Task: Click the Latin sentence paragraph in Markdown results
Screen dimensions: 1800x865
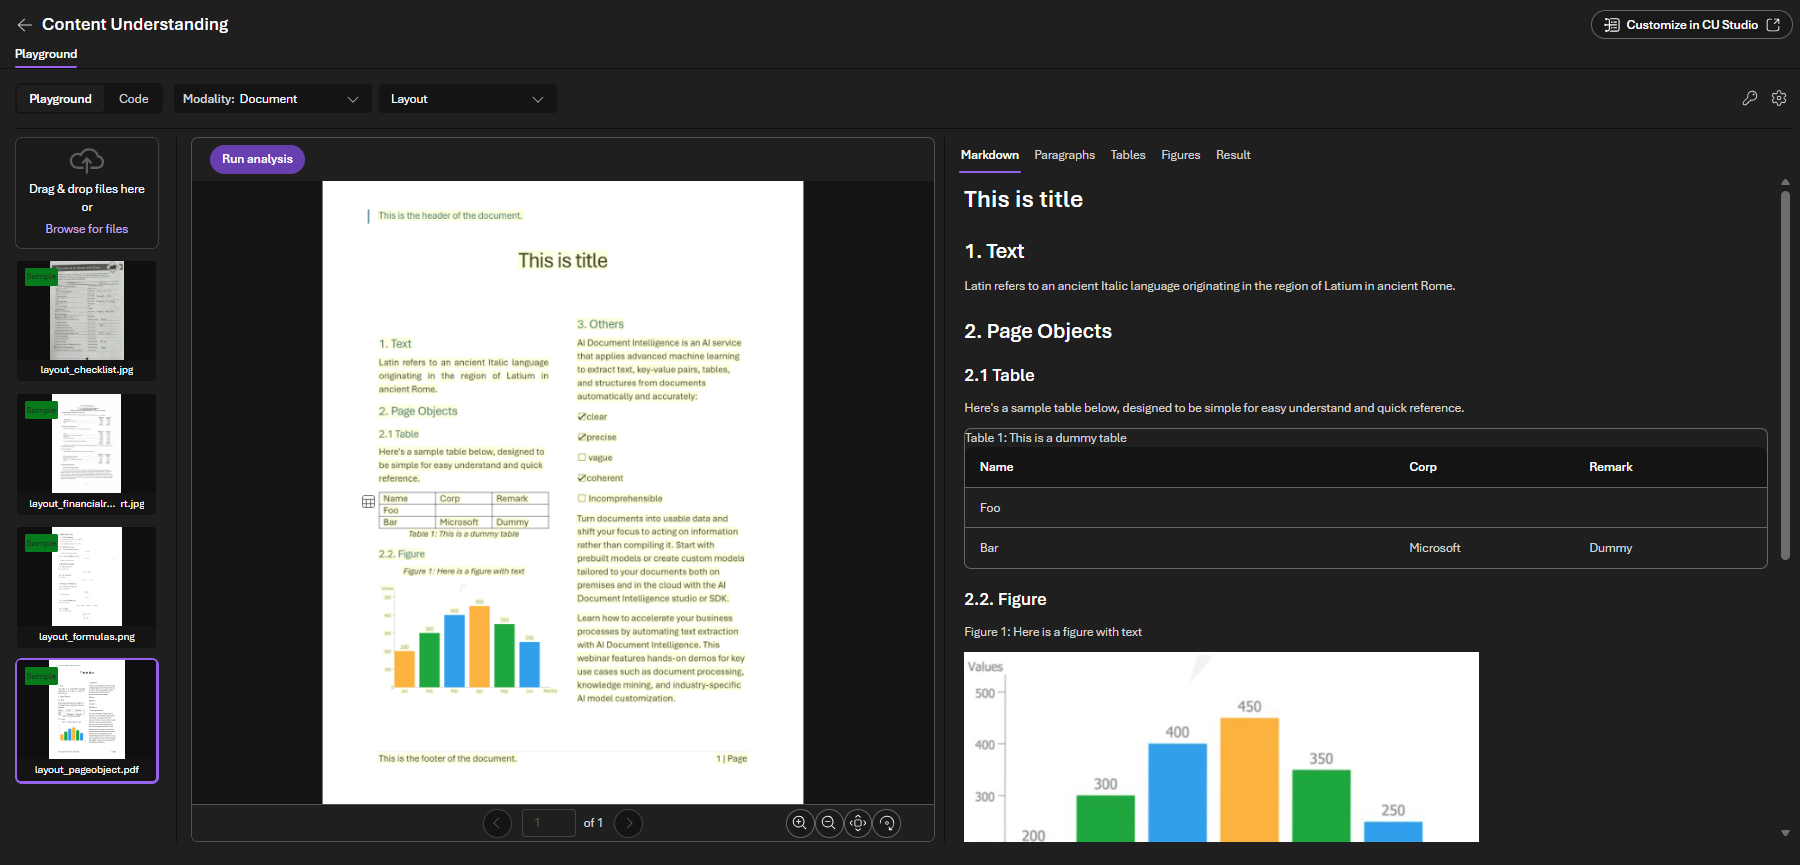Action: (1210, 286)
